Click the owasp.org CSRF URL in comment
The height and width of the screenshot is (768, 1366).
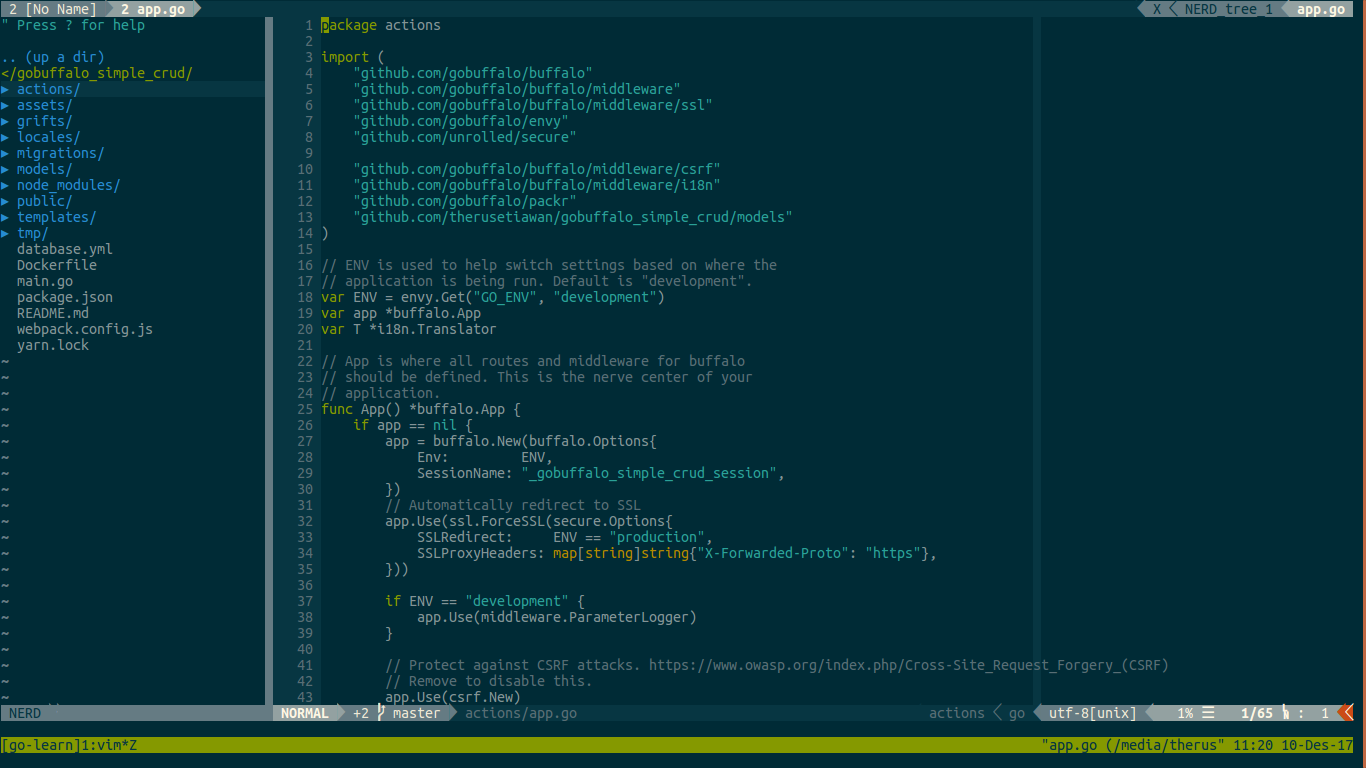[x=909, y=665]
